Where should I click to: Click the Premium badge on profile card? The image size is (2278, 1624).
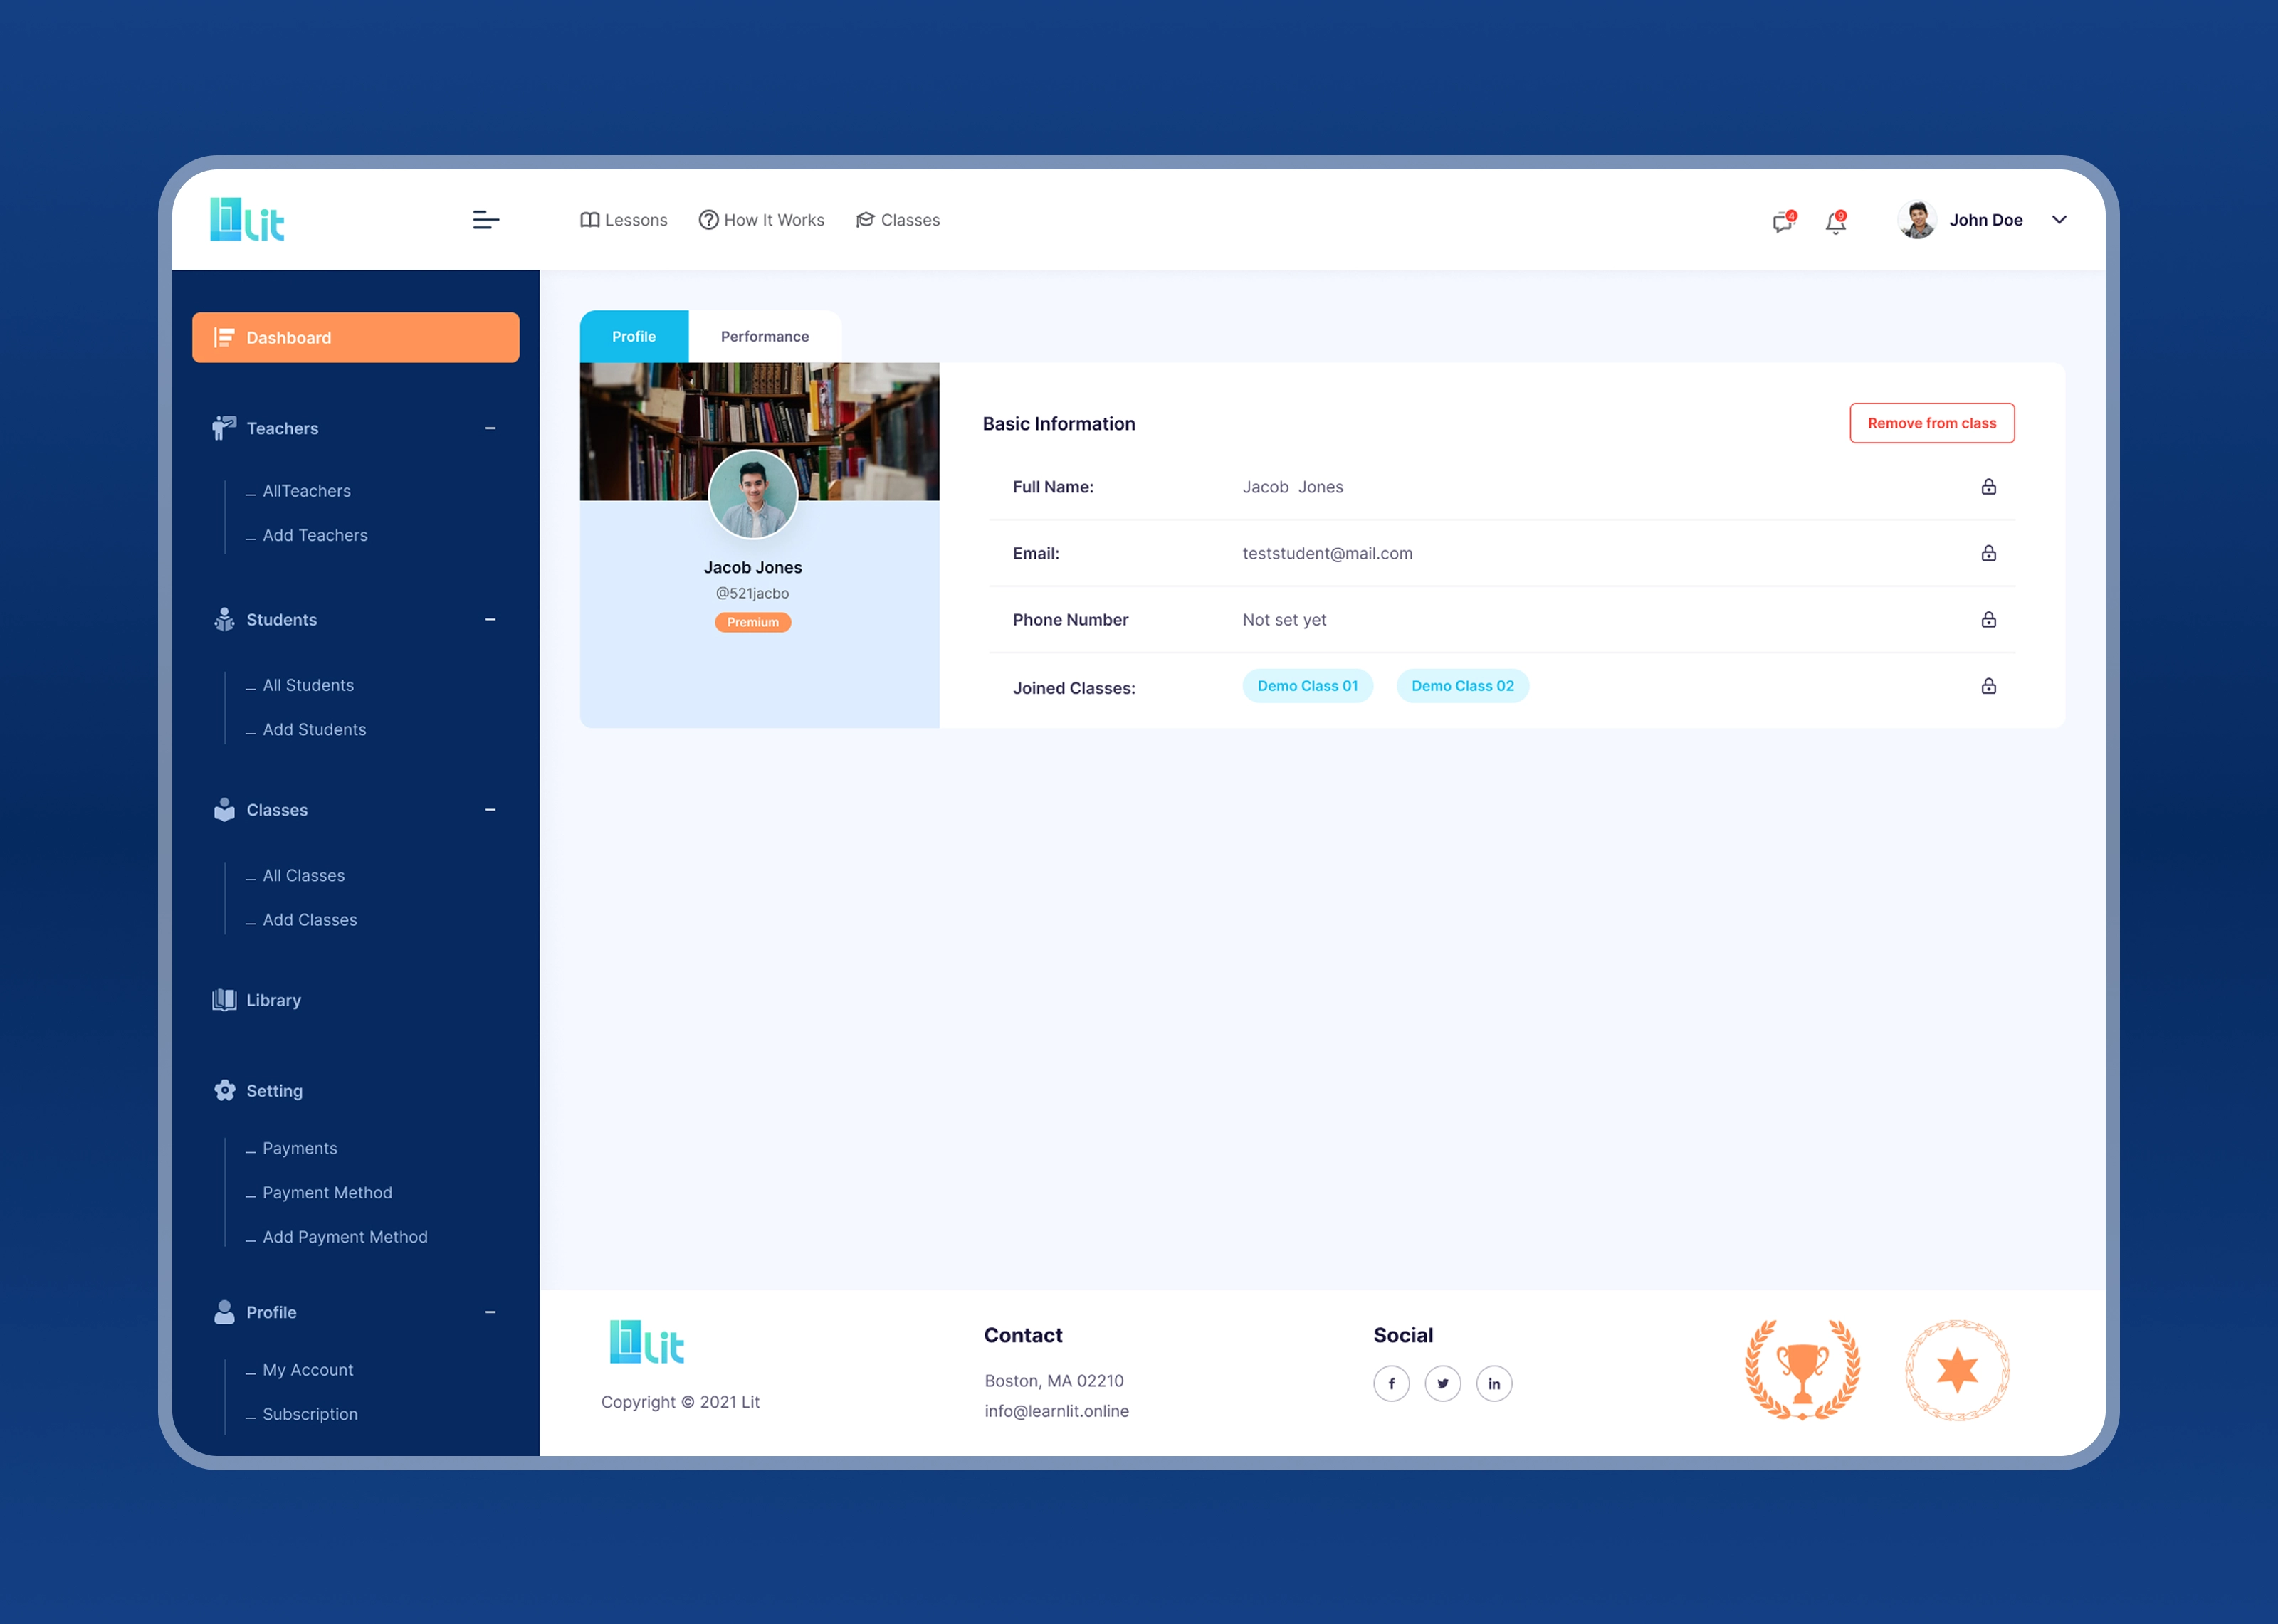(753, 622)
